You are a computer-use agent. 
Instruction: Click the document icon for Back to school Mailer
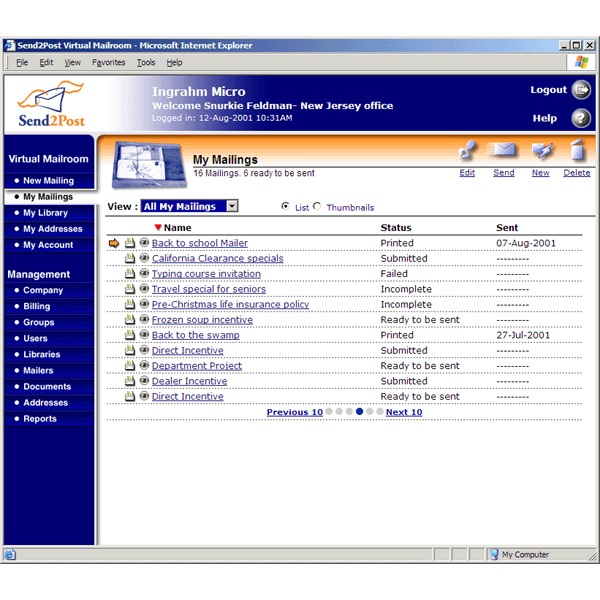pos(130,243)
